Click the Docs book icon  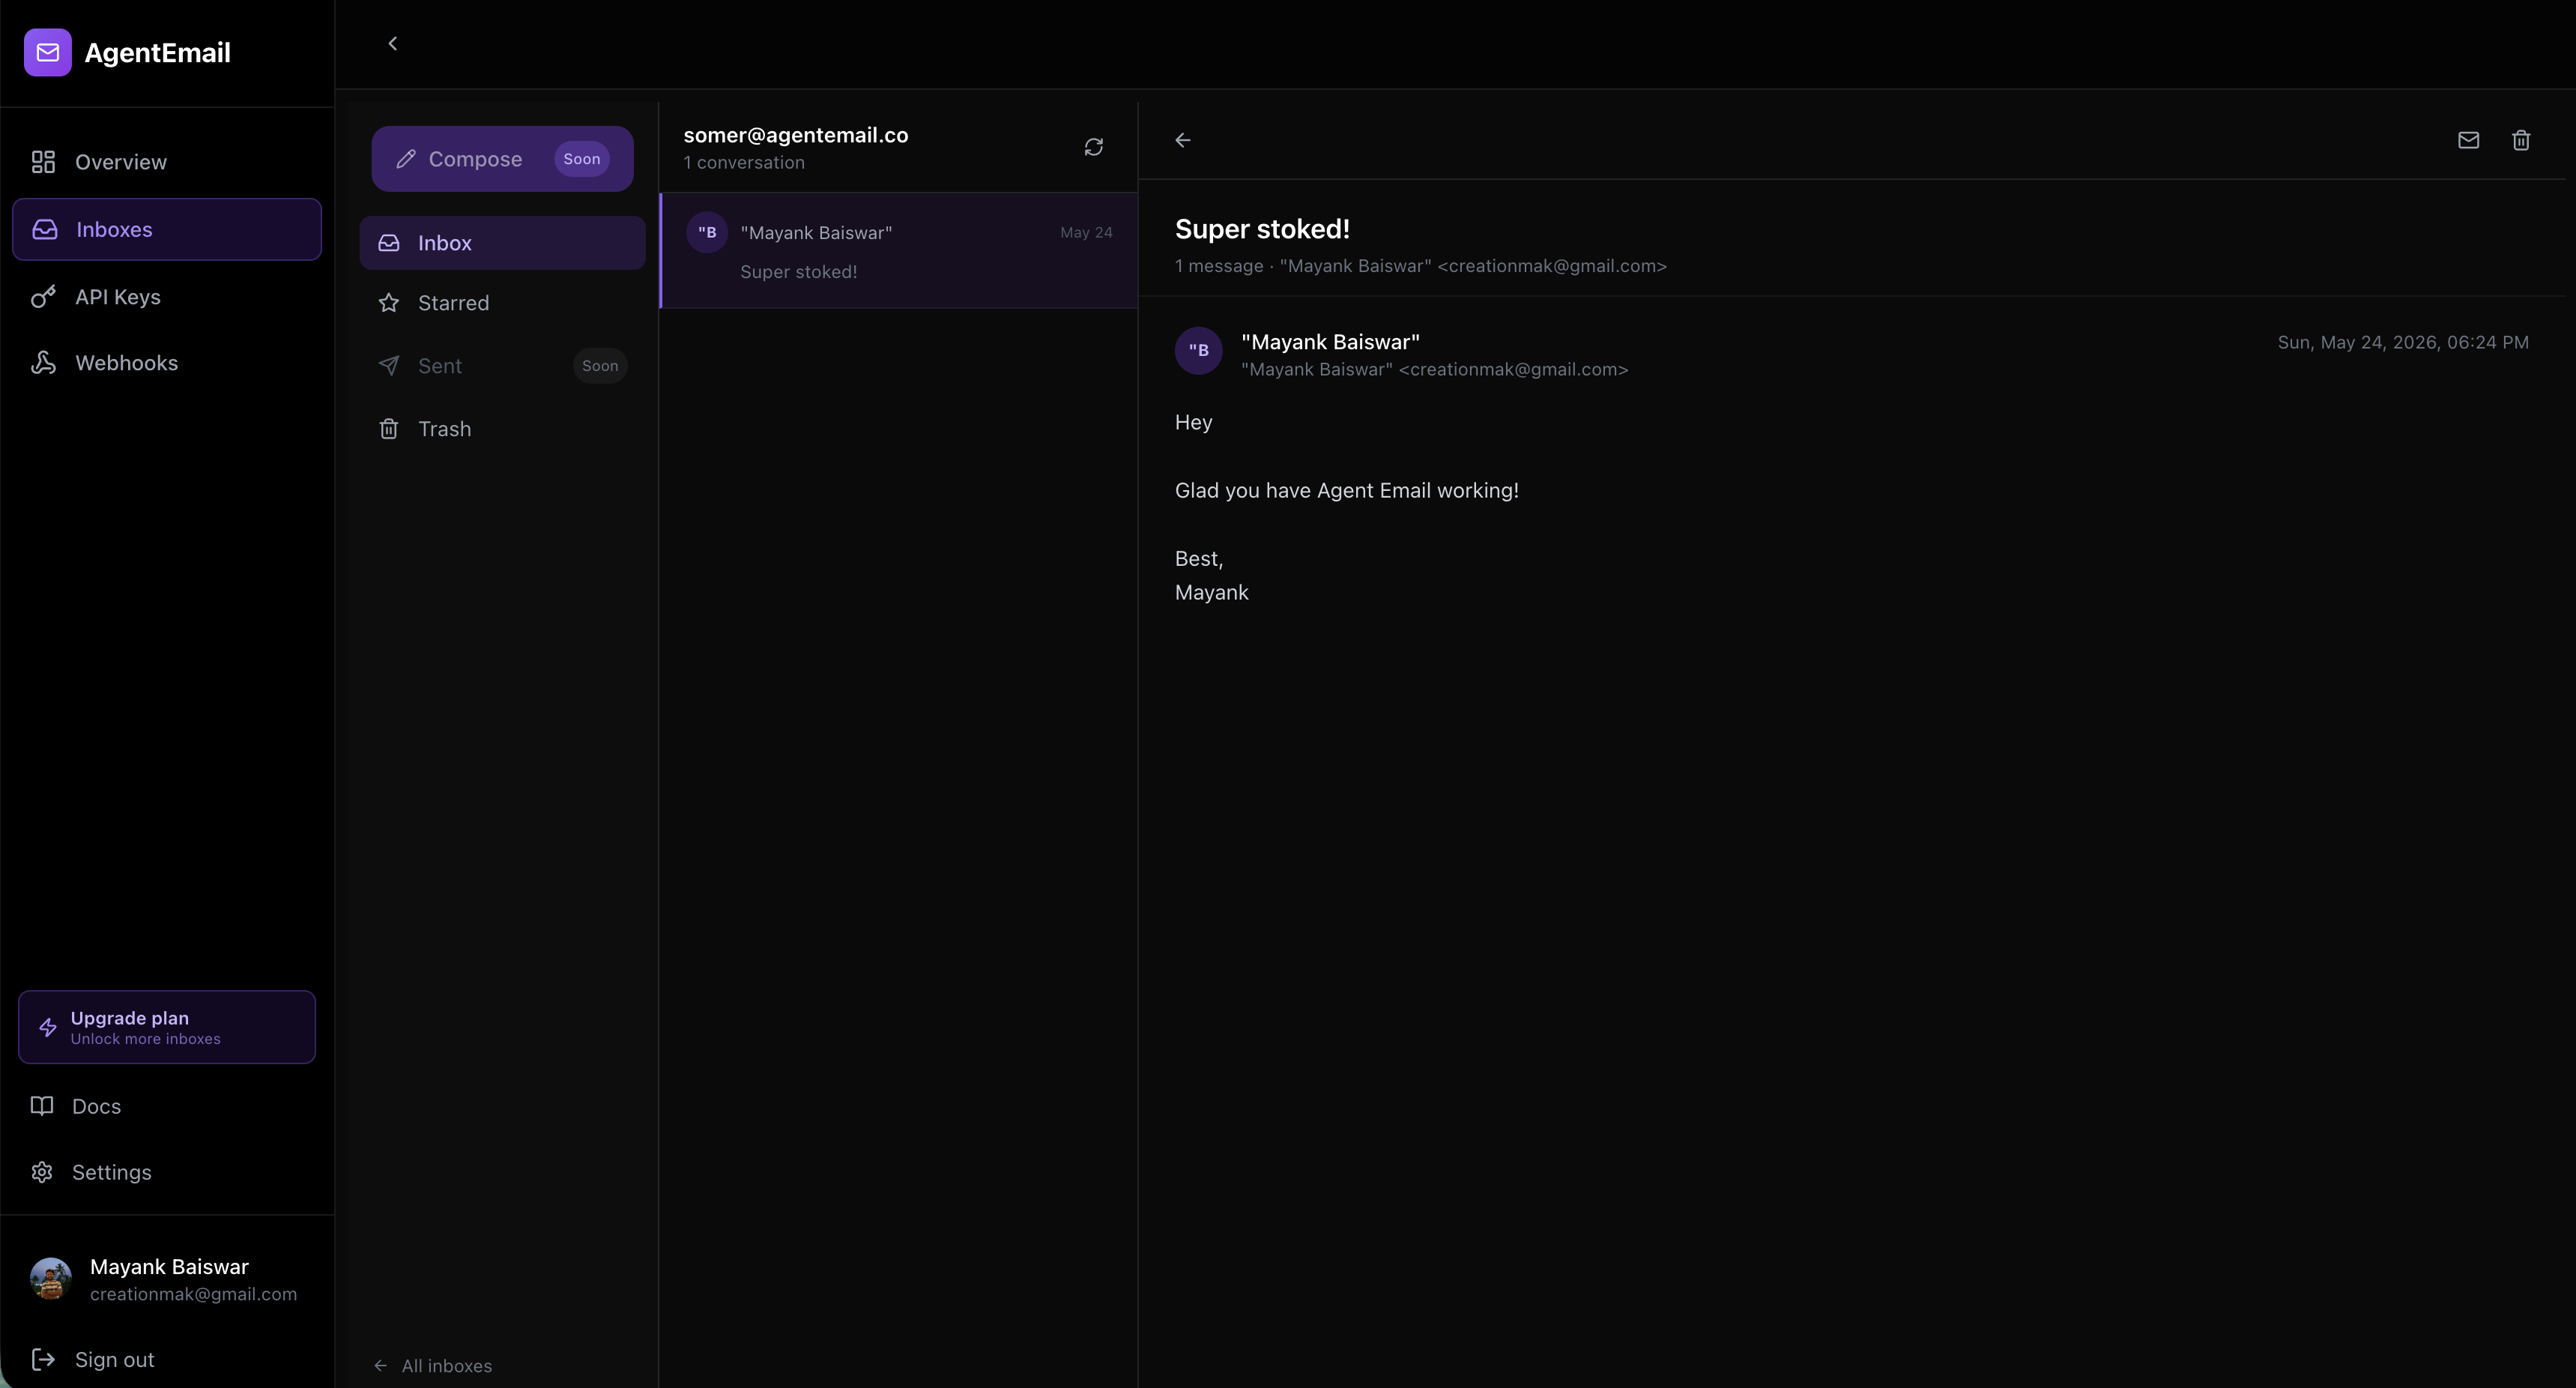(42, 1106)
